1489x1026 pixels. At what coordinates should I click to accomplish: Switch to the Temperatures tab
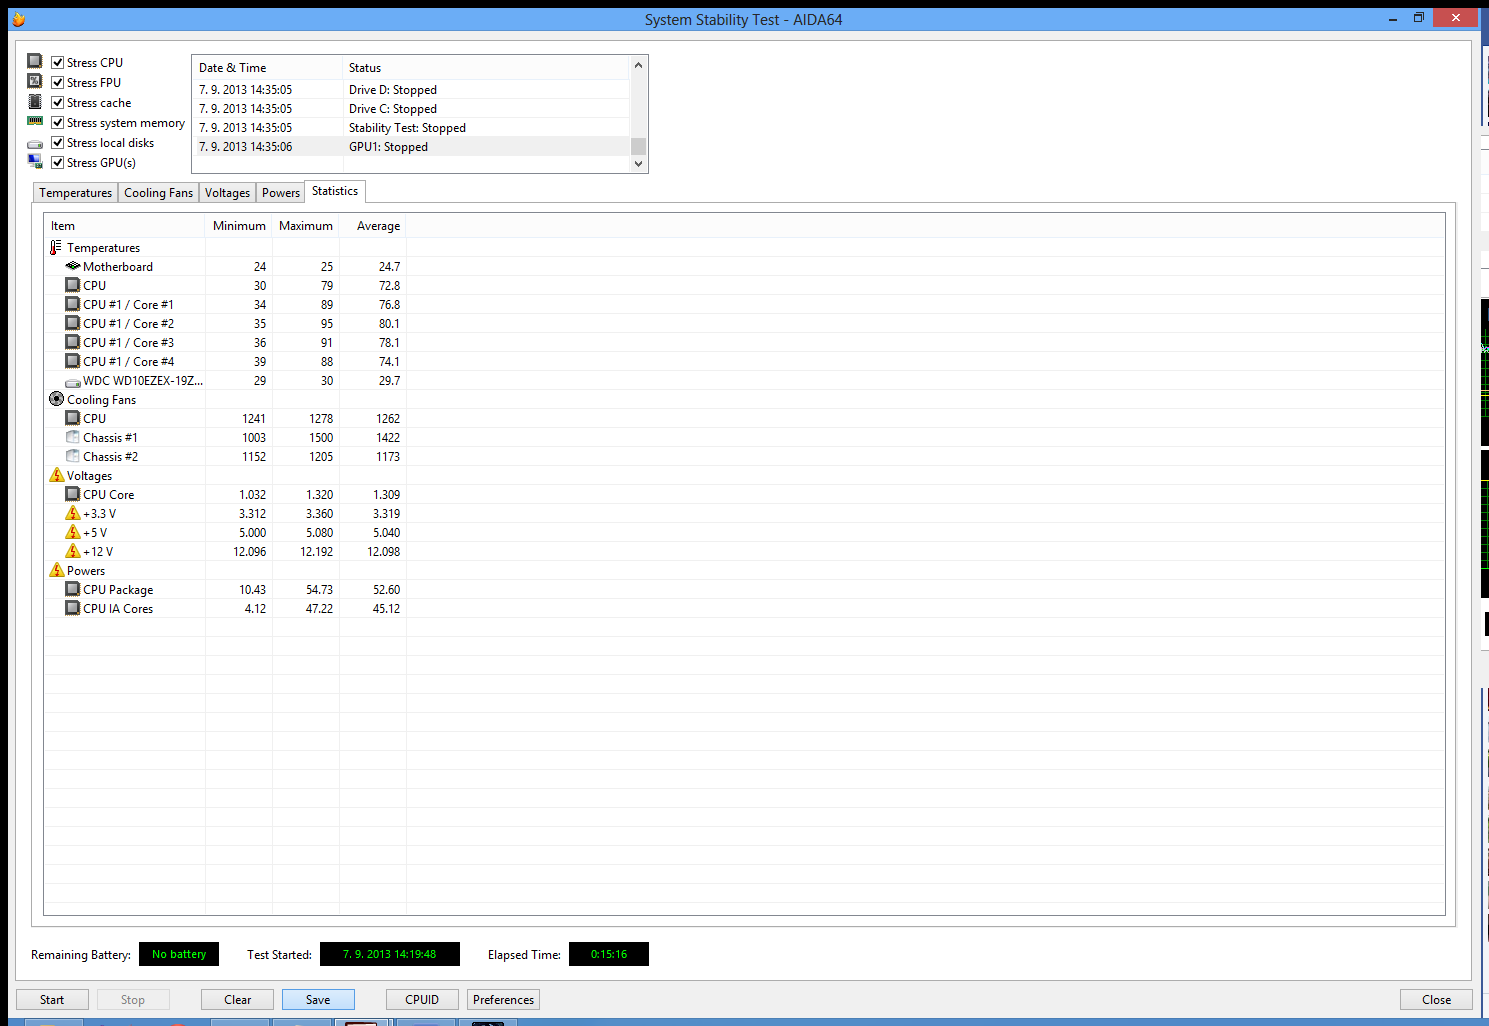(x=76, y=193)
